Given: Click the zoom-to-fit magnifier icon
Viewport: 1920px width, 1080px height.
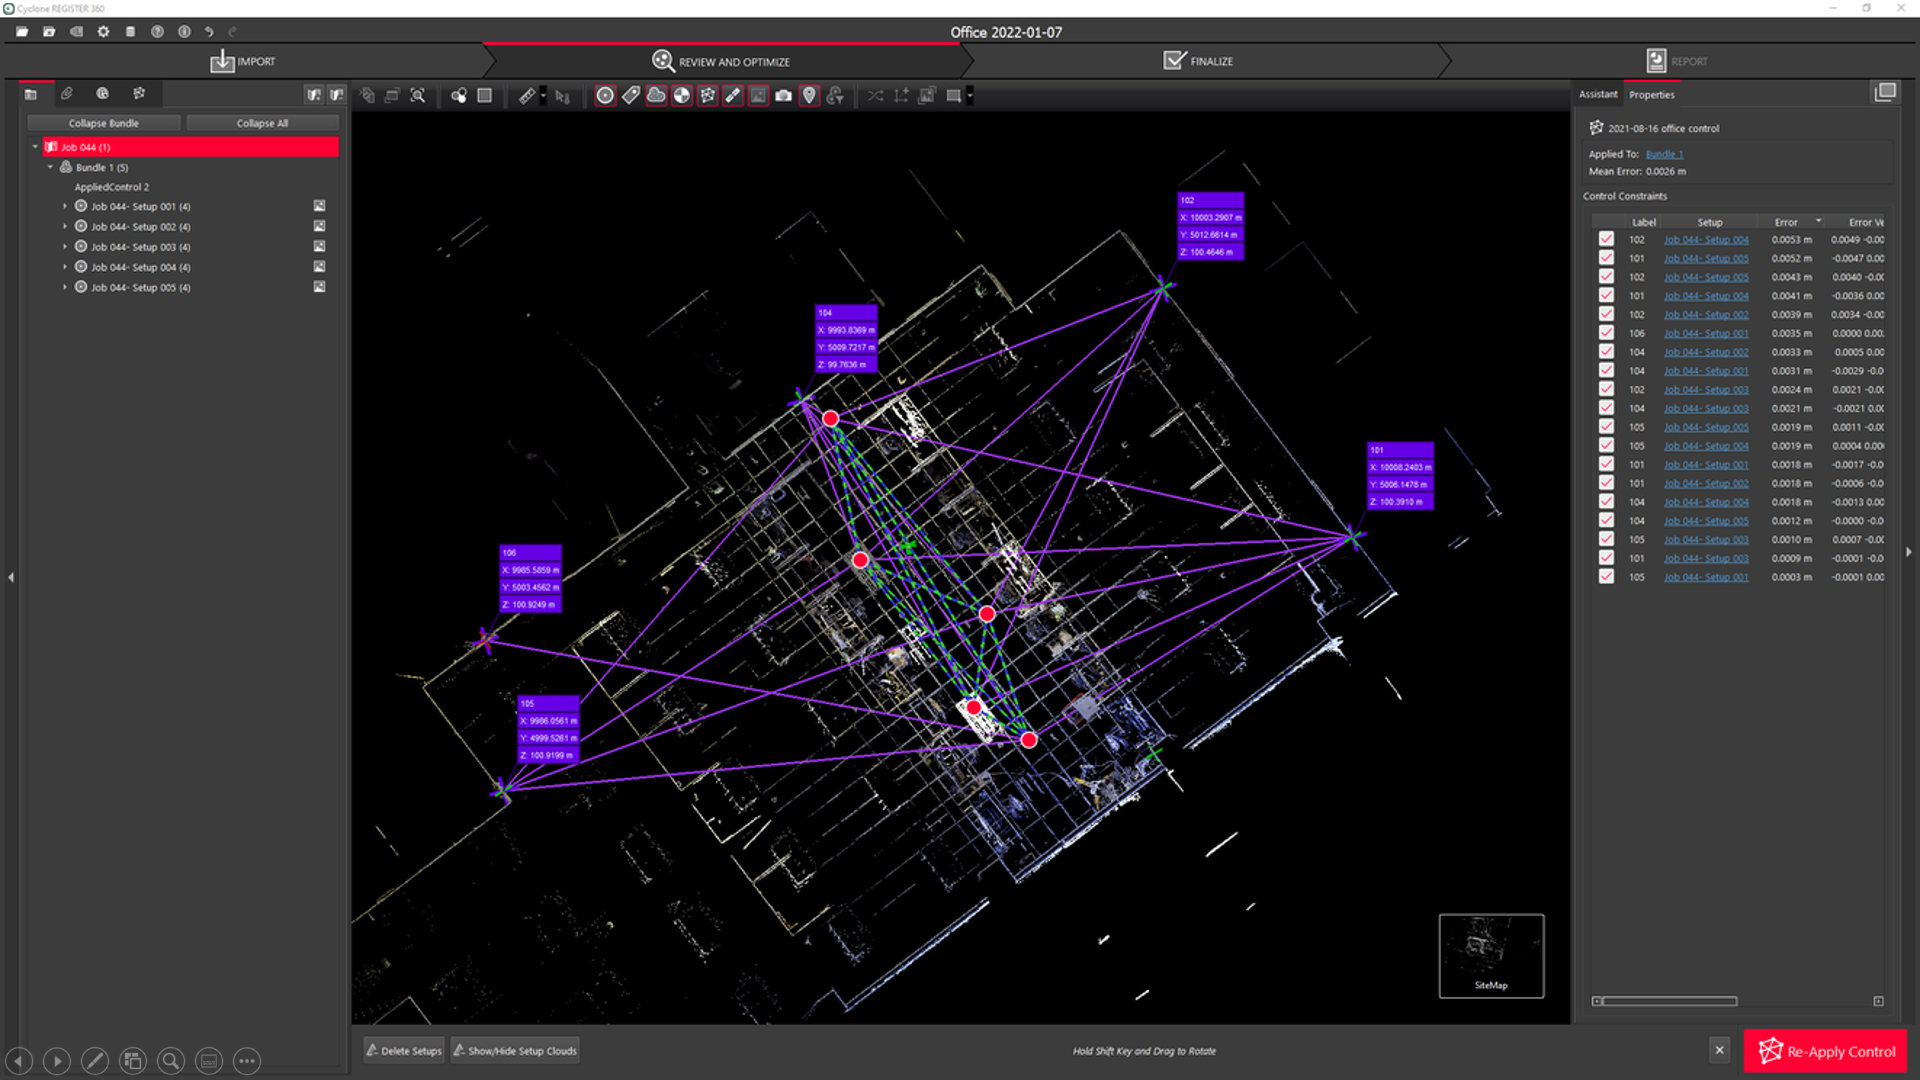Looking at the screenshot, I should click(x=418, y=96).
